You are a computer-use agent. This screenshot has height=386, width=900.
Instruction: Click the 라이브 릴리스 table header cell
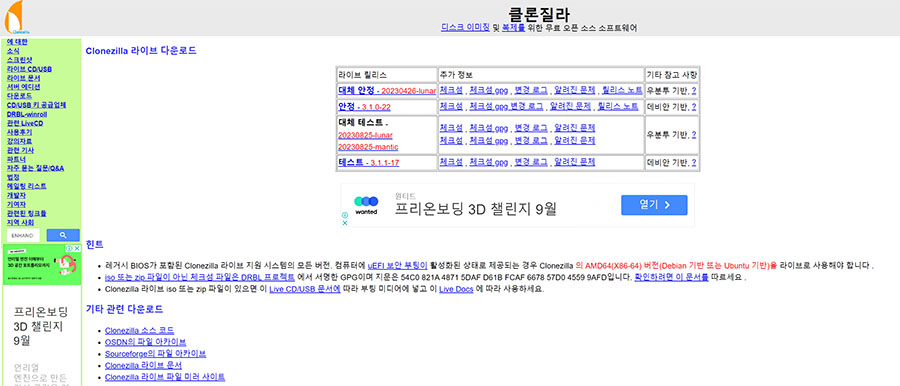pyautogui.click(x=387, y=75)
